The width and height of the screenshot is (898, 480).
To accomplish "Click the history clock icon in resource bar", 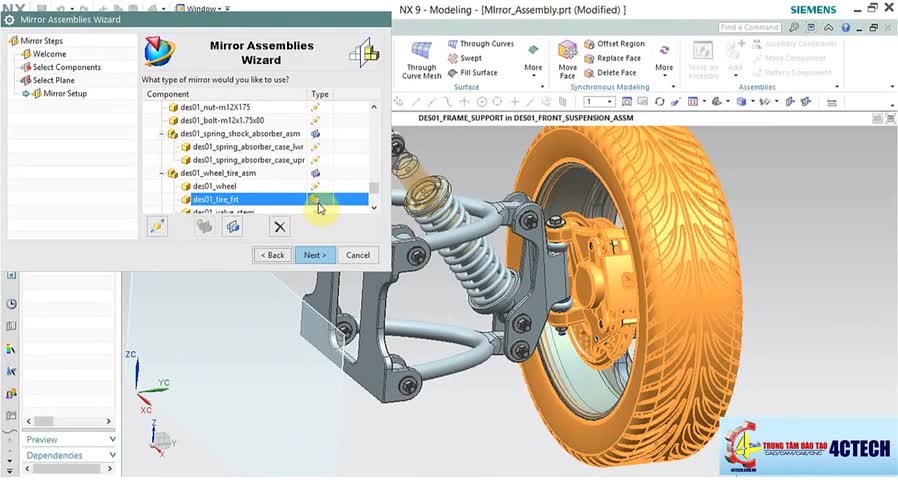I will 11,304.
